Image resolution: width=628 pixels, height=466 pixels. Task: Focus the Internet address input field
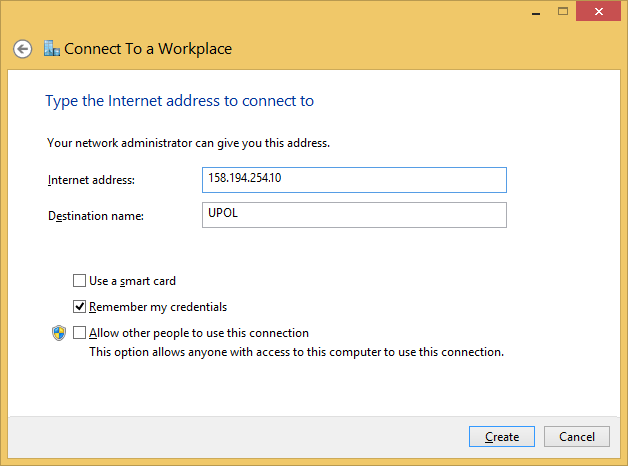(354, 179)
